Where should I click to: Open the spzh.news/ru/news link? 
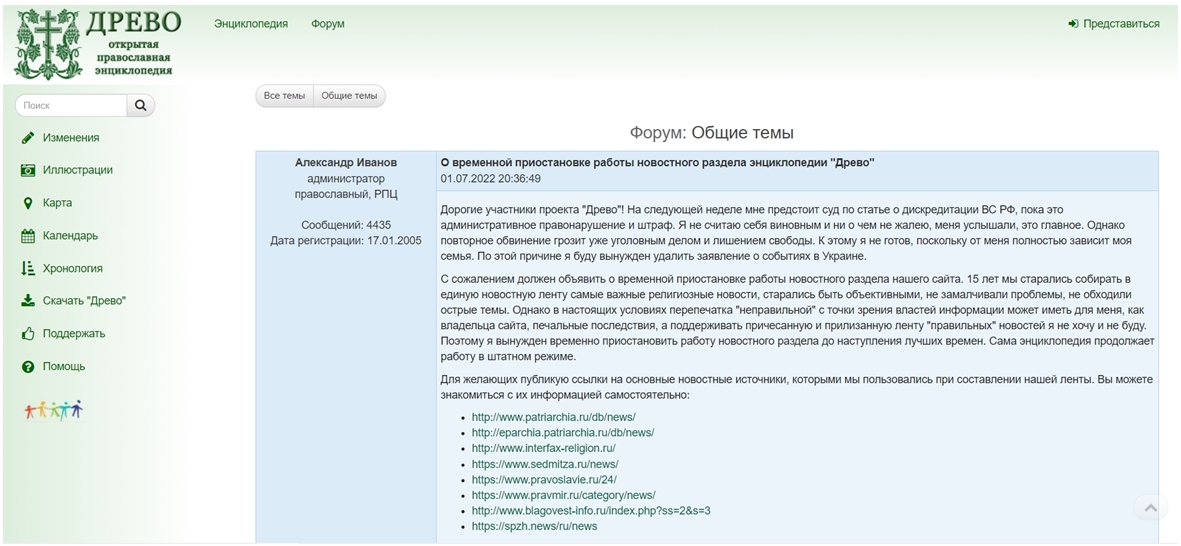point(534,526)
